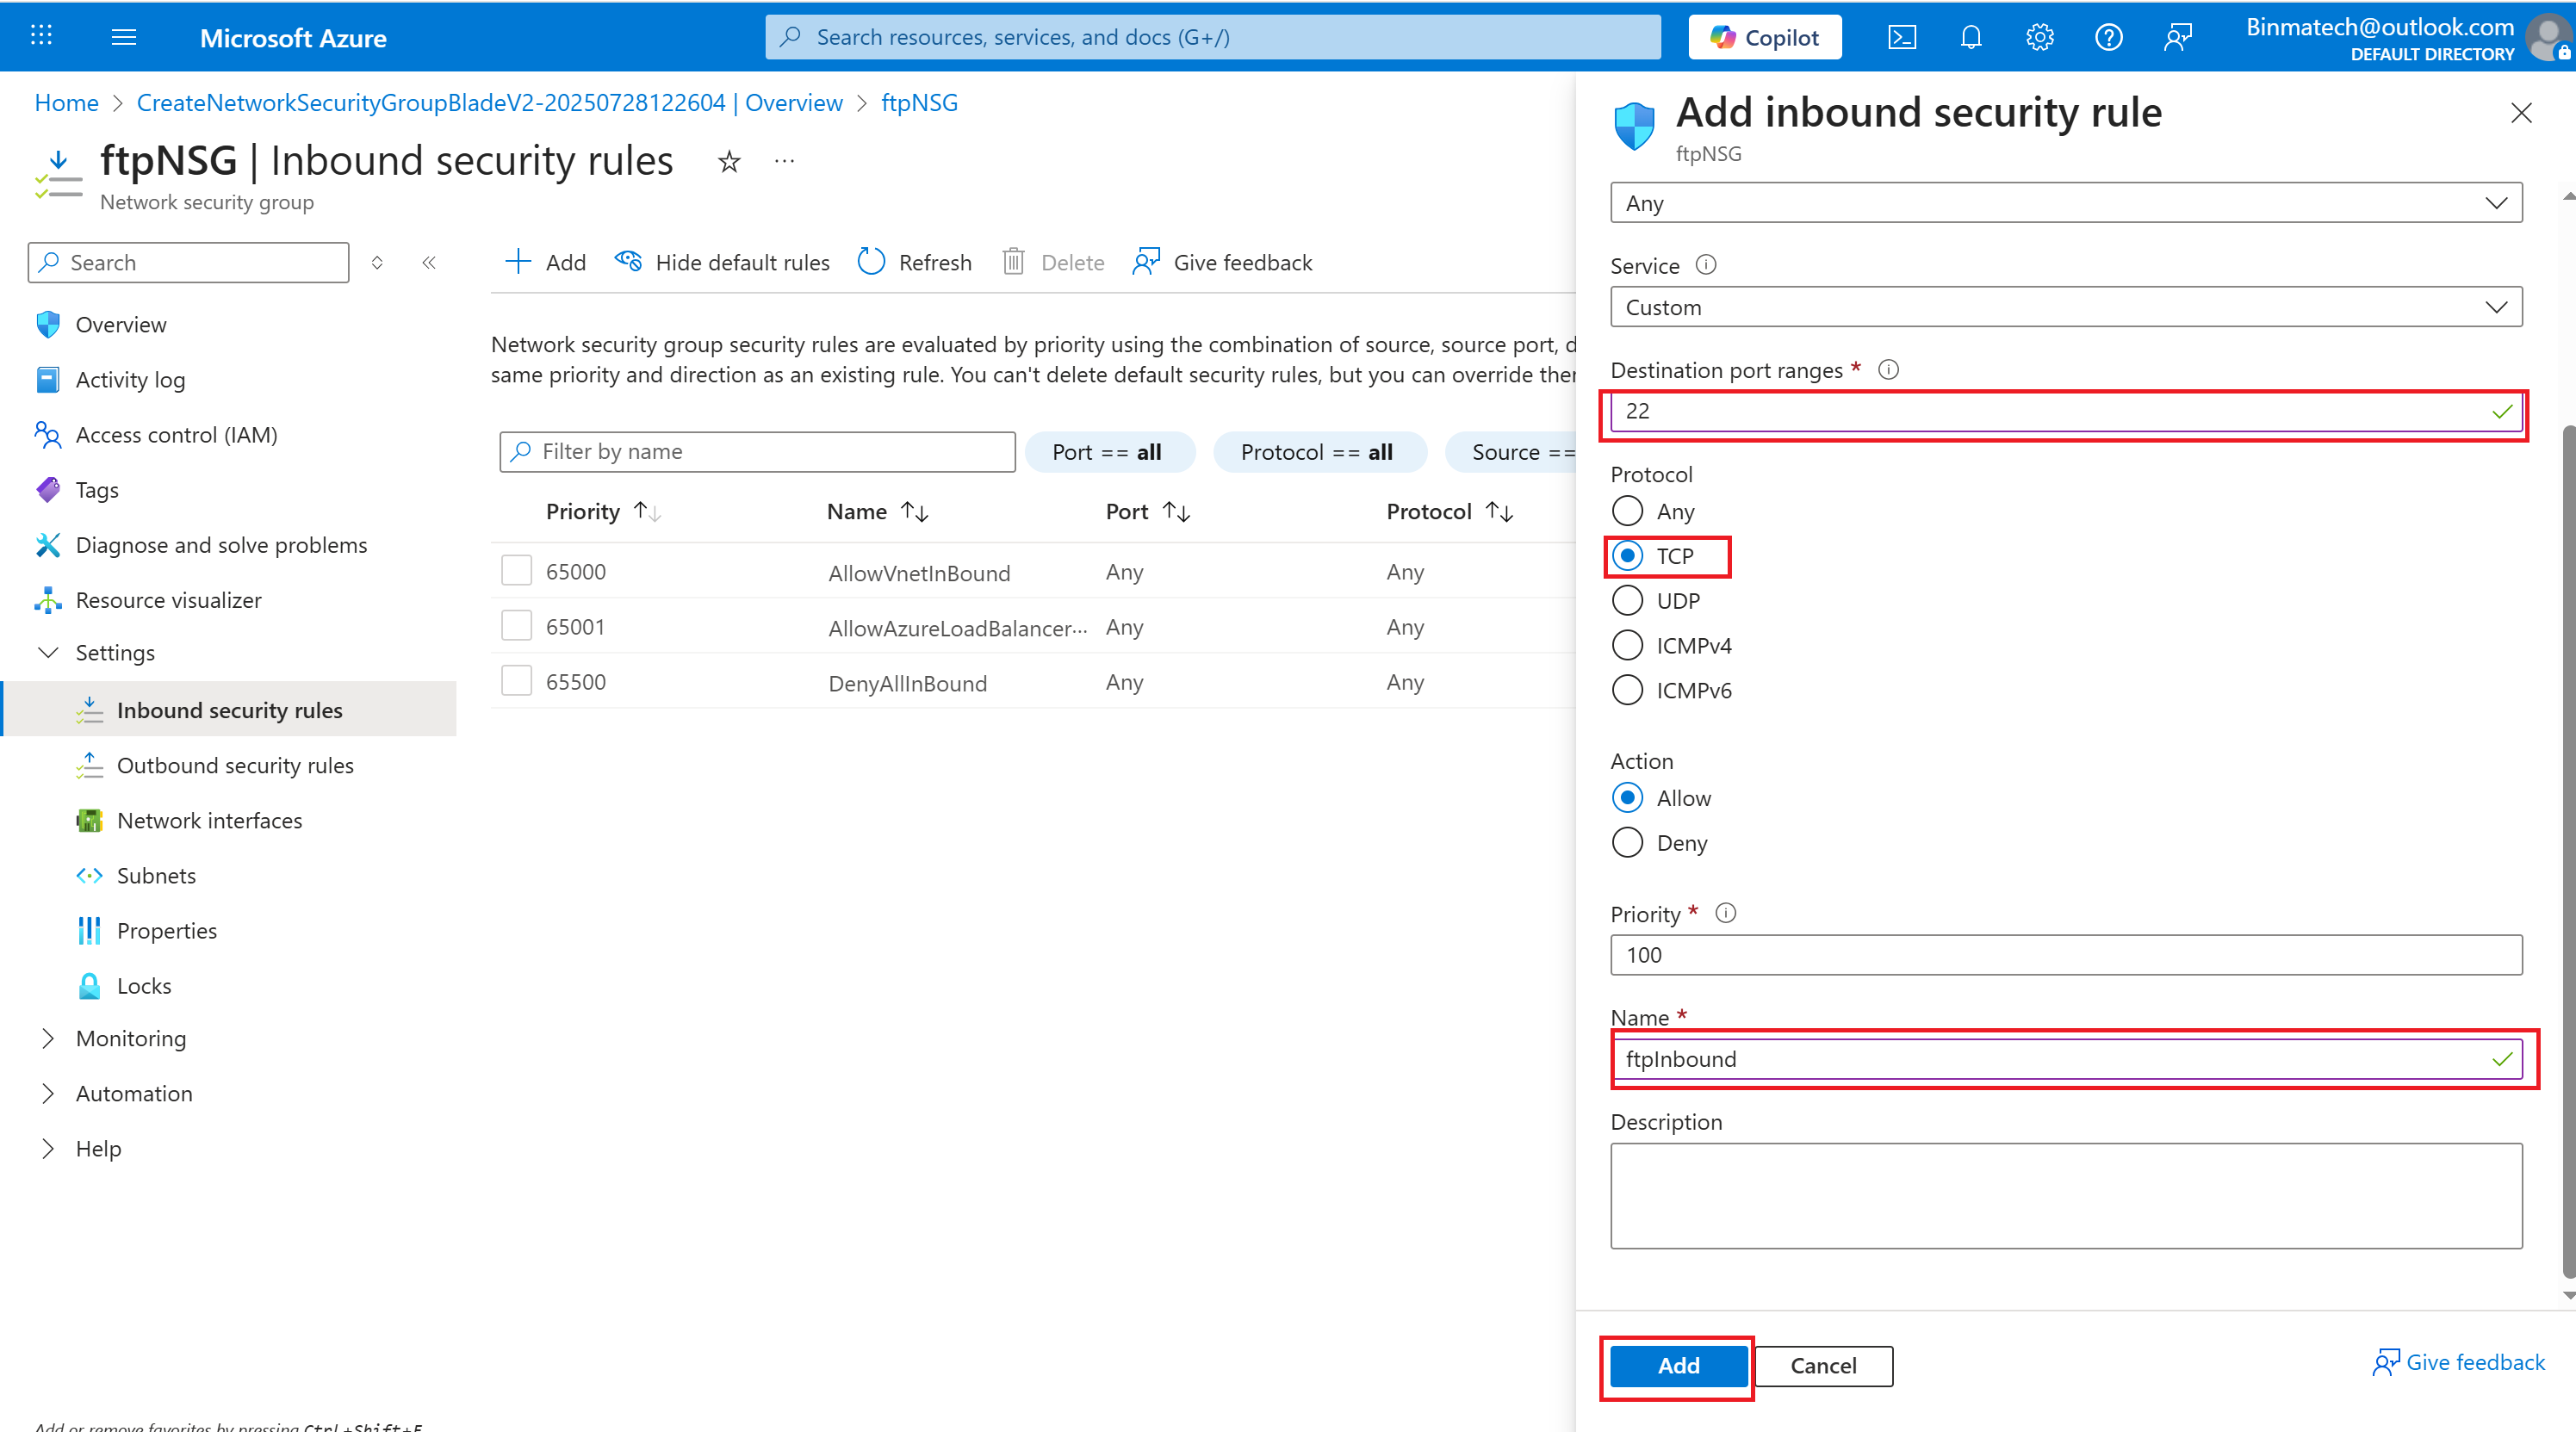
Task: Open the notifications bell
Action: click(1970, 37)
